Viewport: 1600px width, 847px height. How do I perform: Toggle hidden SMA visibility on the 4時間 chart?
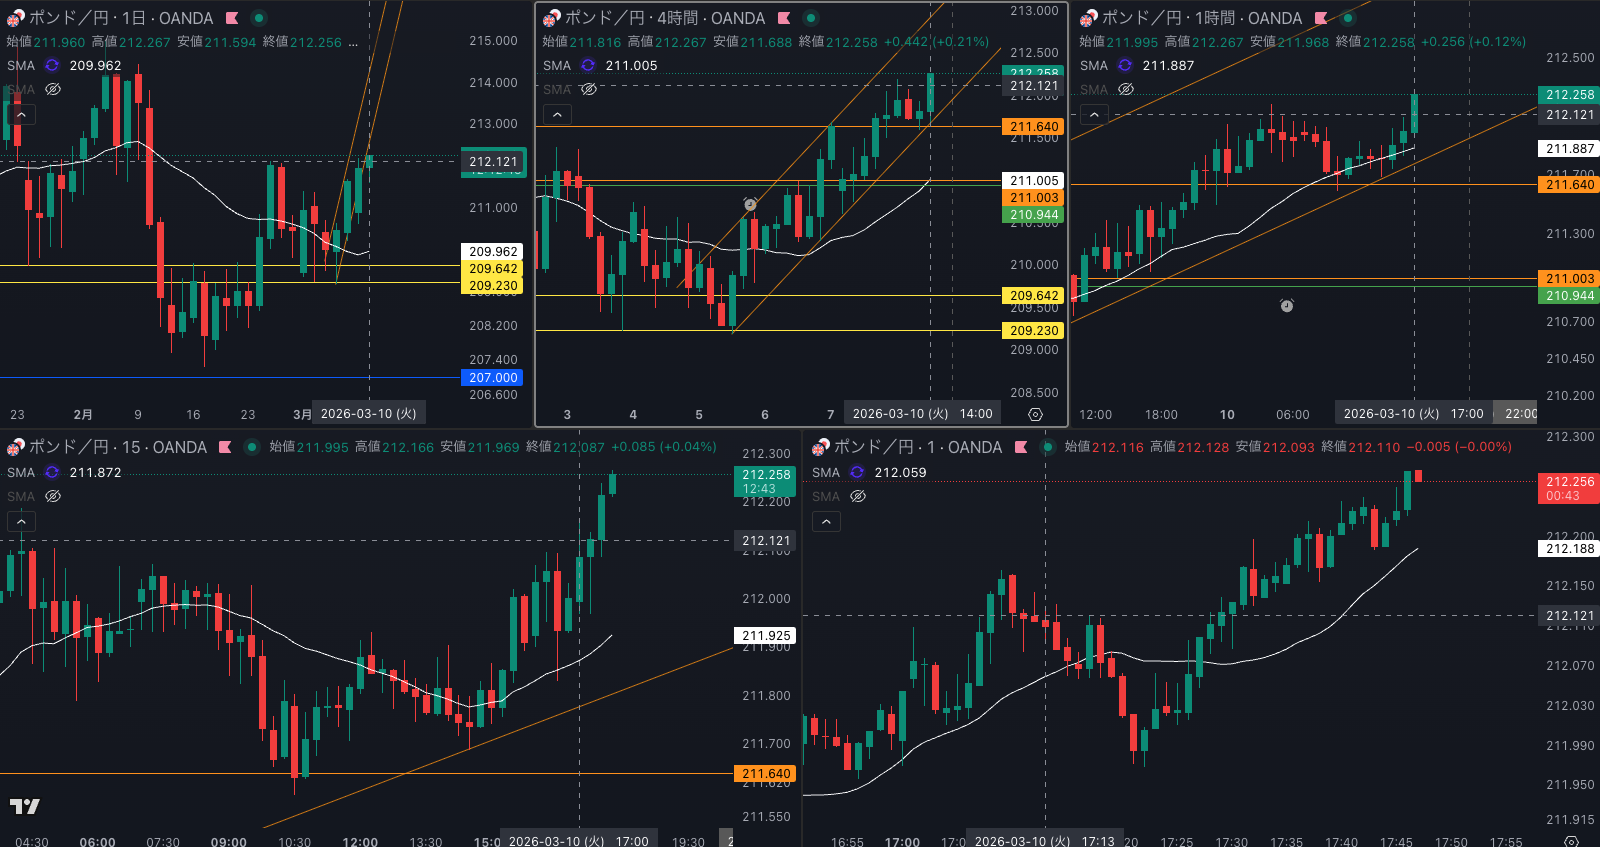coord(589,90)
